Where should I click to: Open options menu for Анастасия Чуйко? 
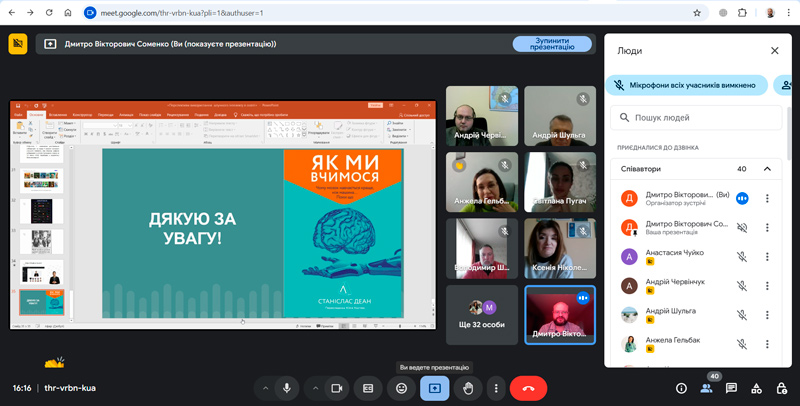[x=767, y=256]
